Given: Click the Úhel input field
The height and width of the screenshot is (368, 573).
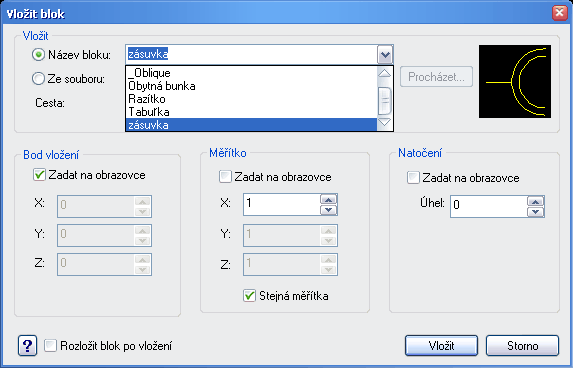Looking at the screenshot, I should coord(489,206).
